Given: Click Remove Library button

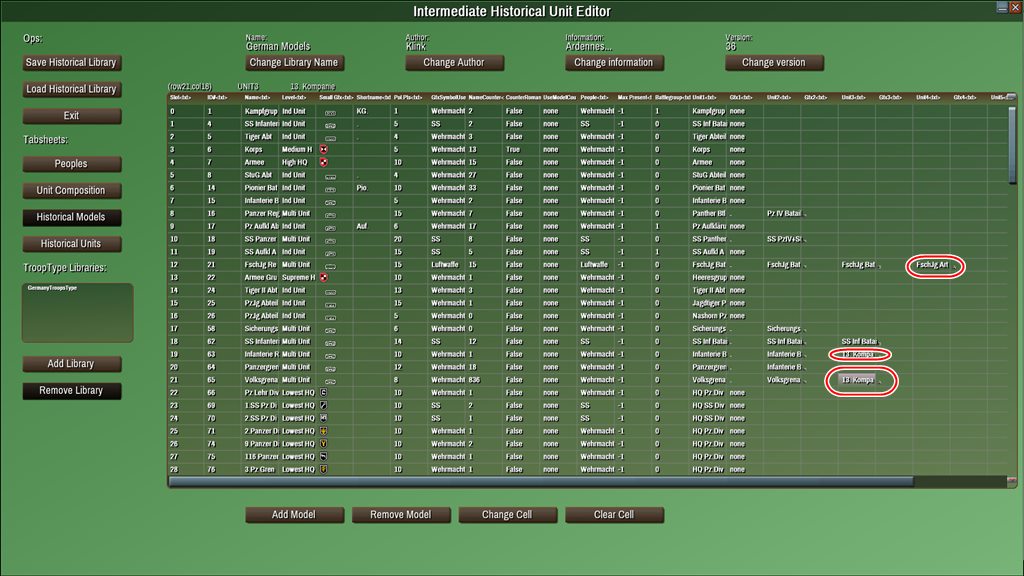Looking at the screenshot, I should 71,391.
